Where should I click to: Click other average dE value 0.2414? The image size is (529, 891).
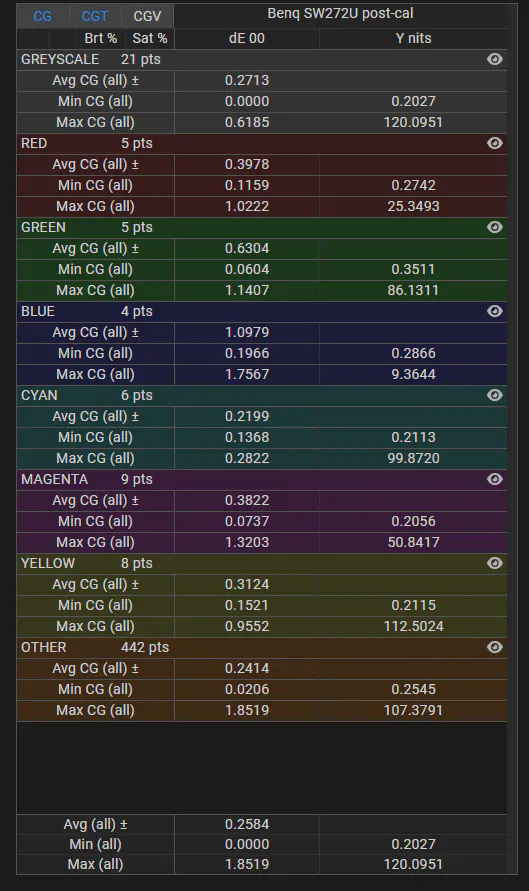tap(247, 668)
